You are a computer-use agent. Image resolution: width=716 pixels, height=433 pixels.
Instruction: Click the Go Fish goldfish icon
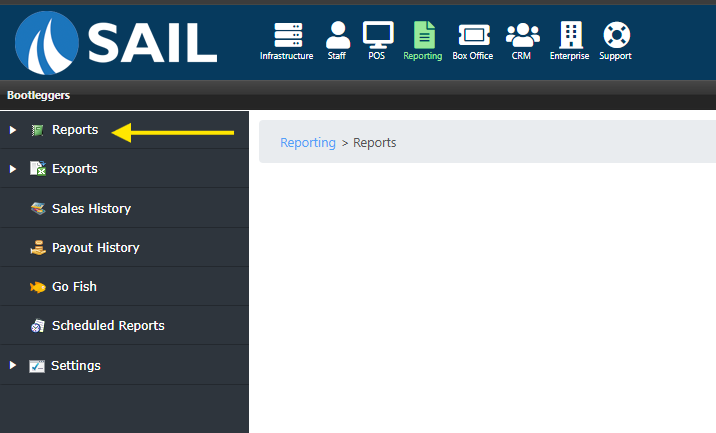point(38,287)
